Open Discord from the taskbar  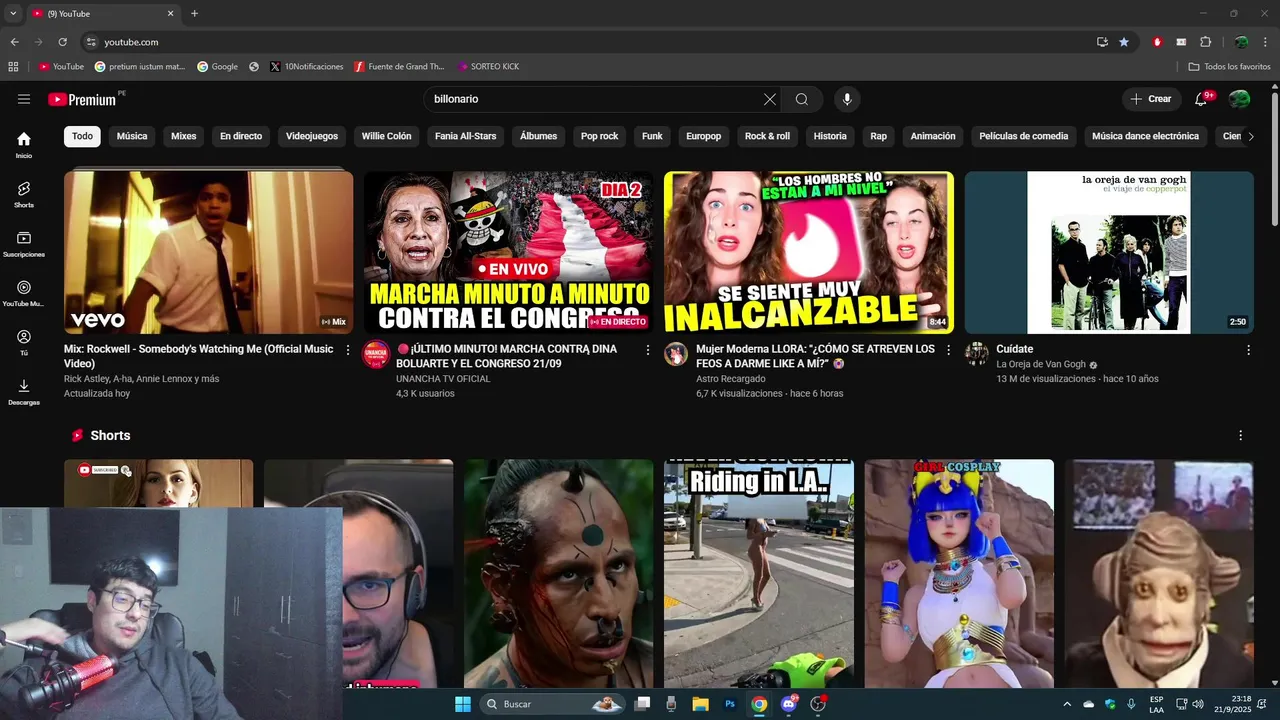(789, 704)
